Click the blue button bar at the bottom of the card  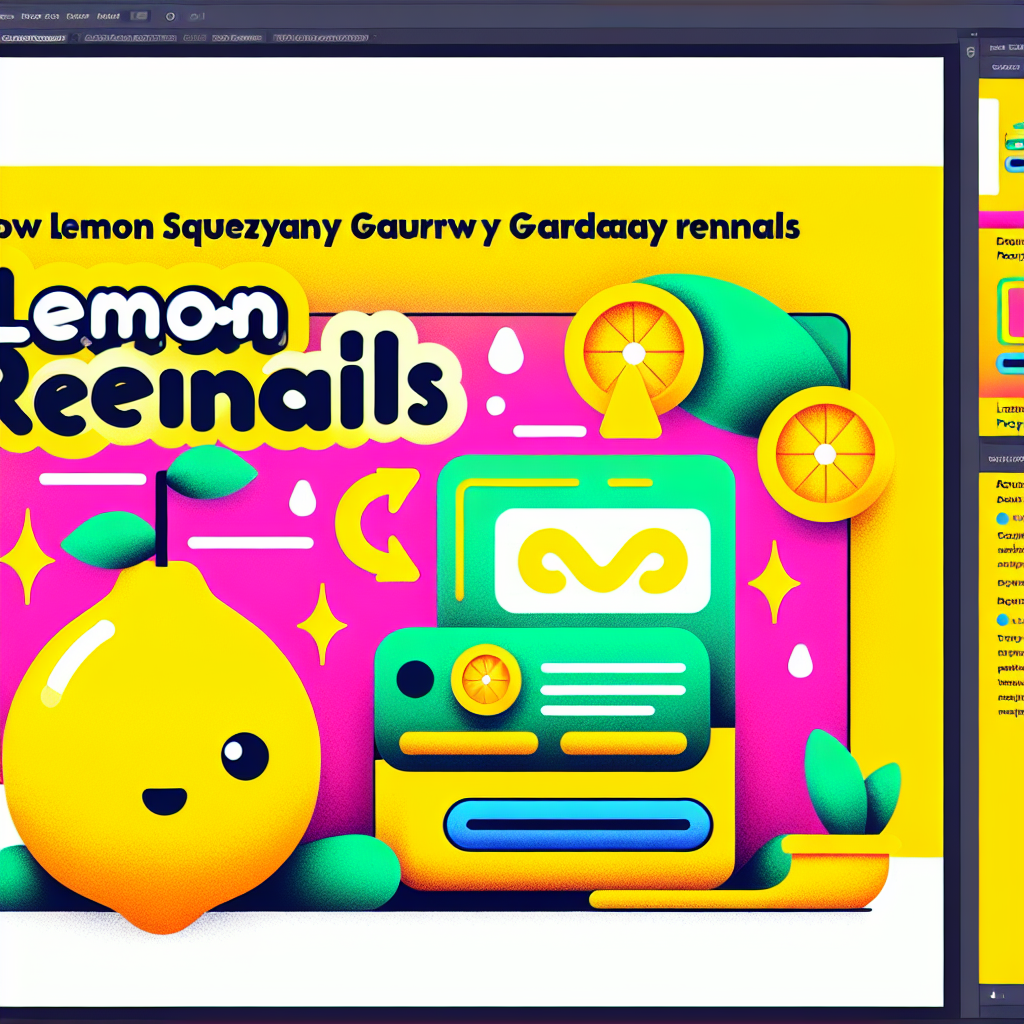578,823
